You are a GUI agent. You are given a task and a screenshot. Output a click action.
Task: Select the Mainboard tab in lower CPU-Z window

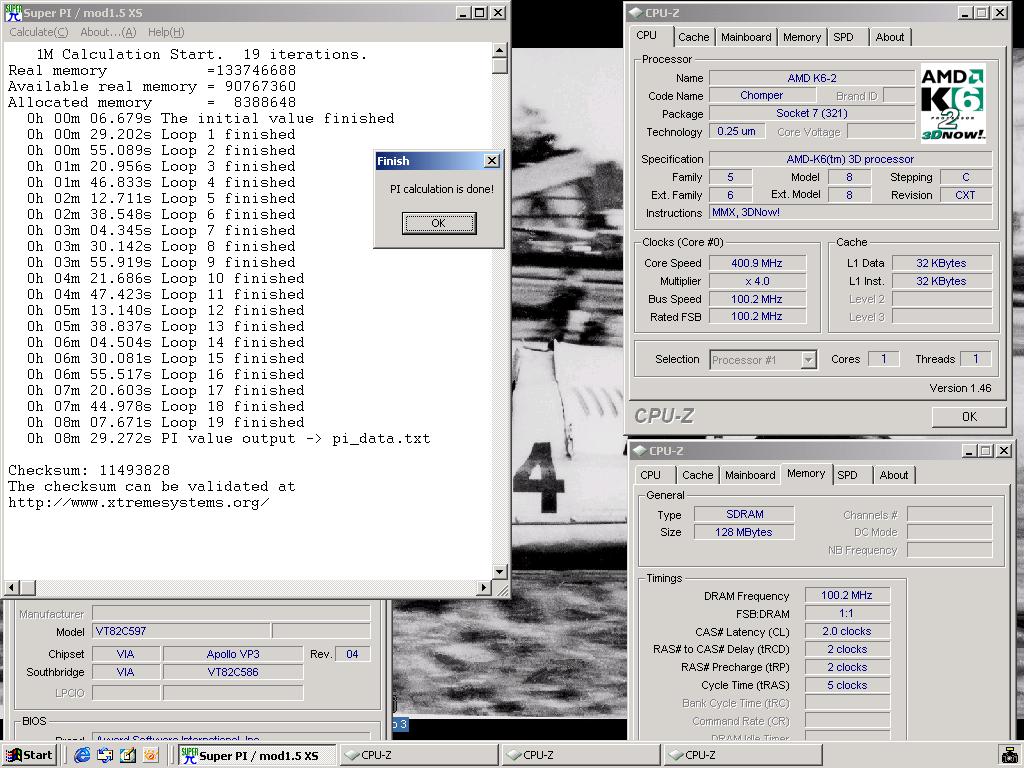point(750,475)
